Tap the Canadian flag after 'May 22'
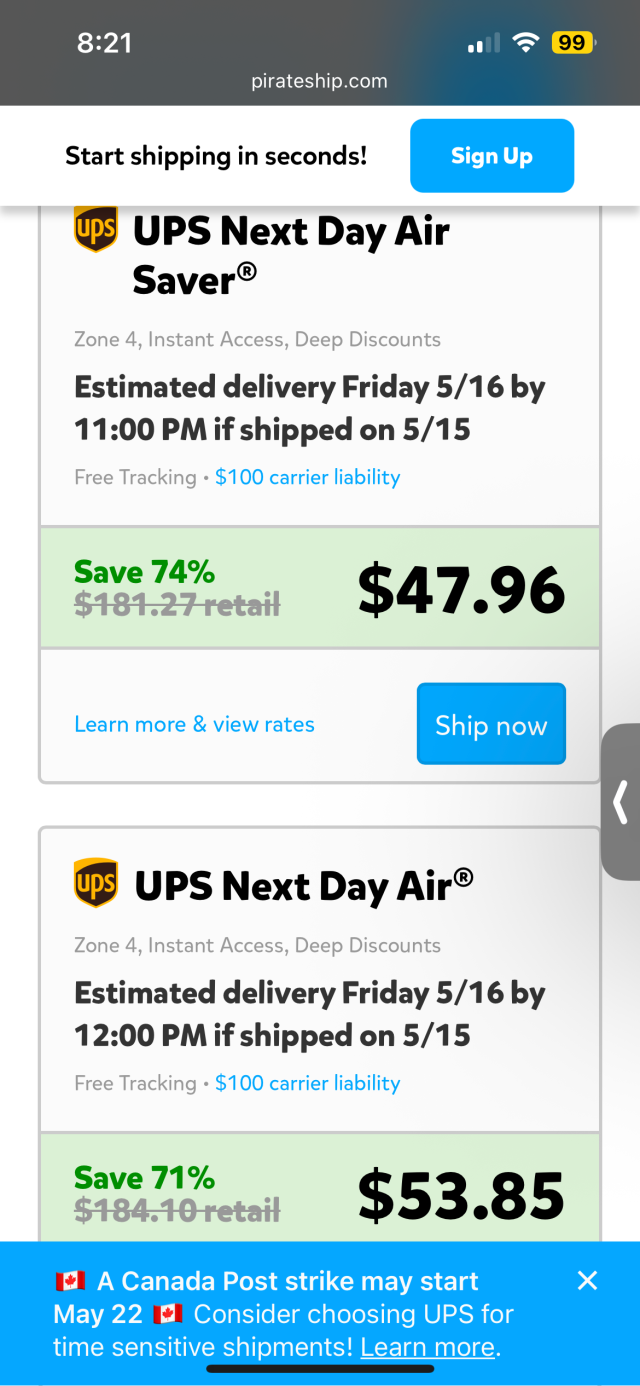640x1386 pixels. tap(168, 1314)
